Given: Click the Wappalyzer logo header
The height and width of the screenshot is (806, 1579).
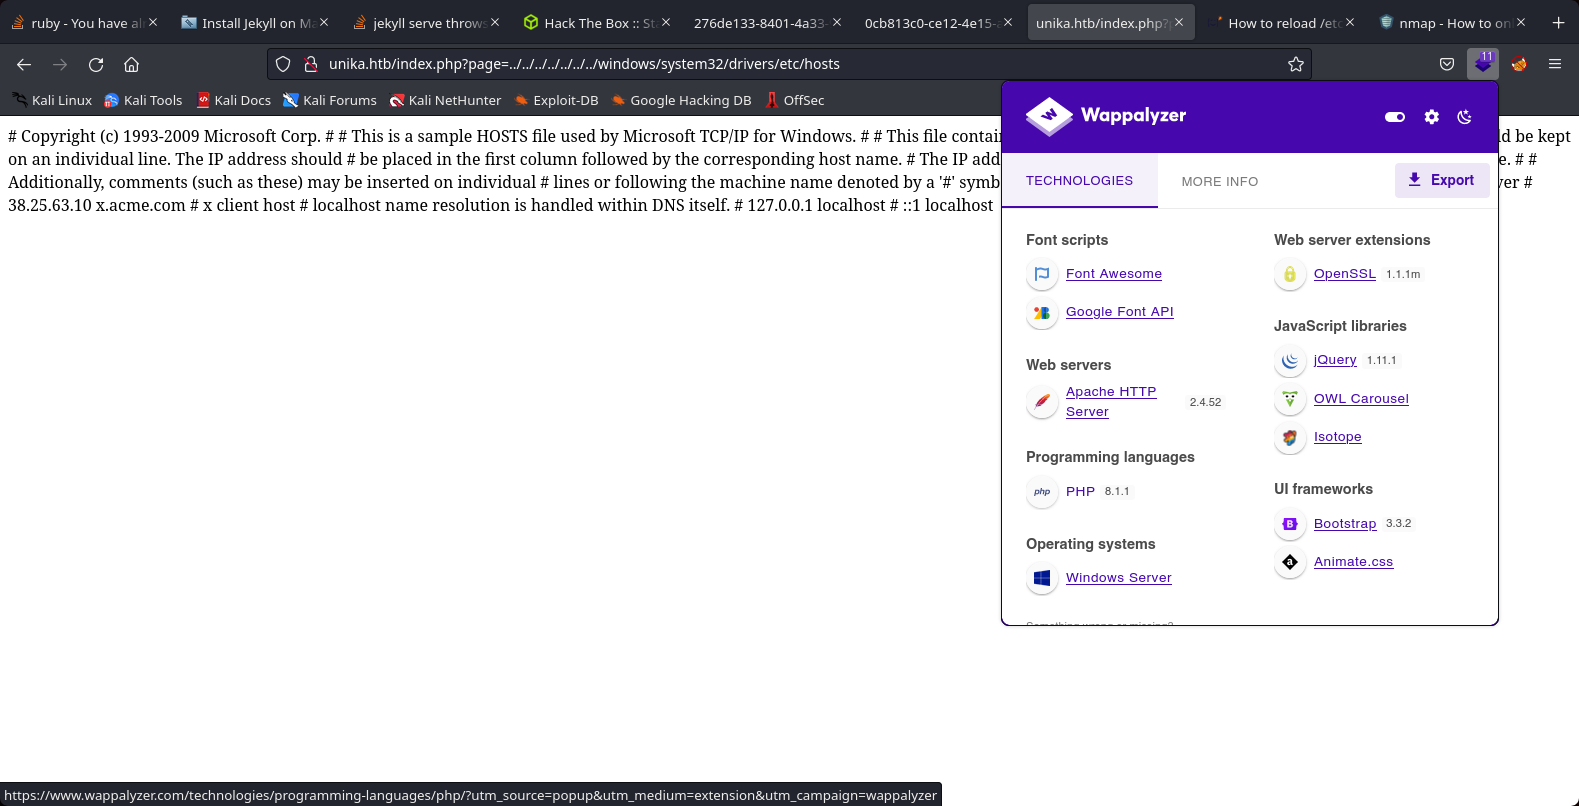Looking at the screenshot, I should click(x=1106, y=116).
